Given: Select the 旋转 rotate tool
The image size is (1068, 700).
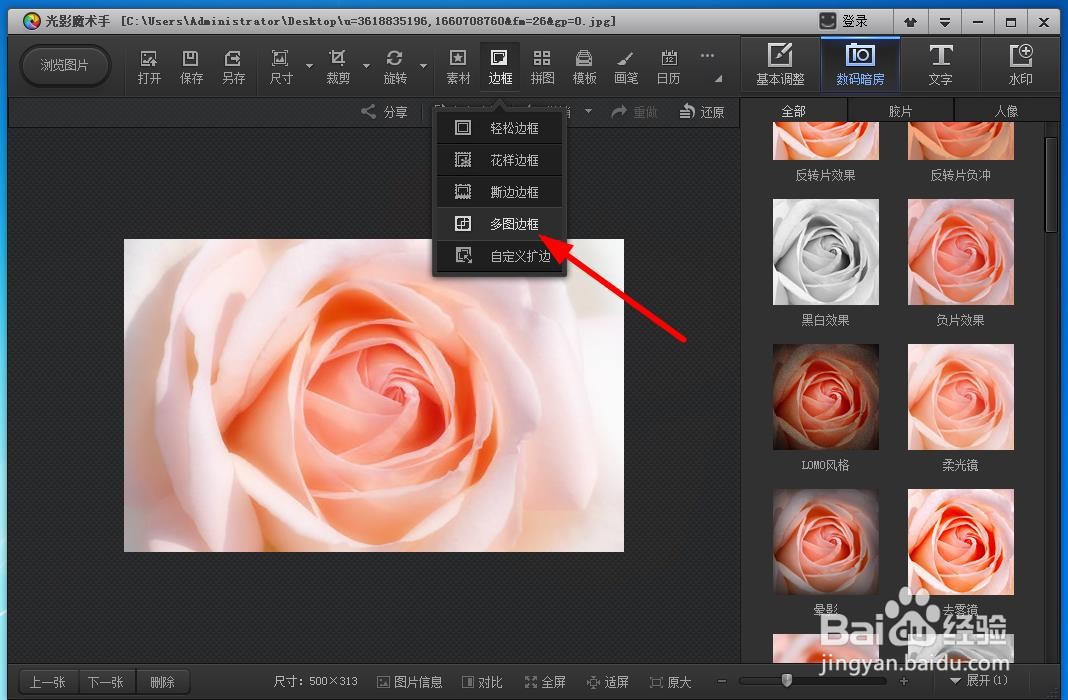Looking at the screenshot, I should coord(395,67).
